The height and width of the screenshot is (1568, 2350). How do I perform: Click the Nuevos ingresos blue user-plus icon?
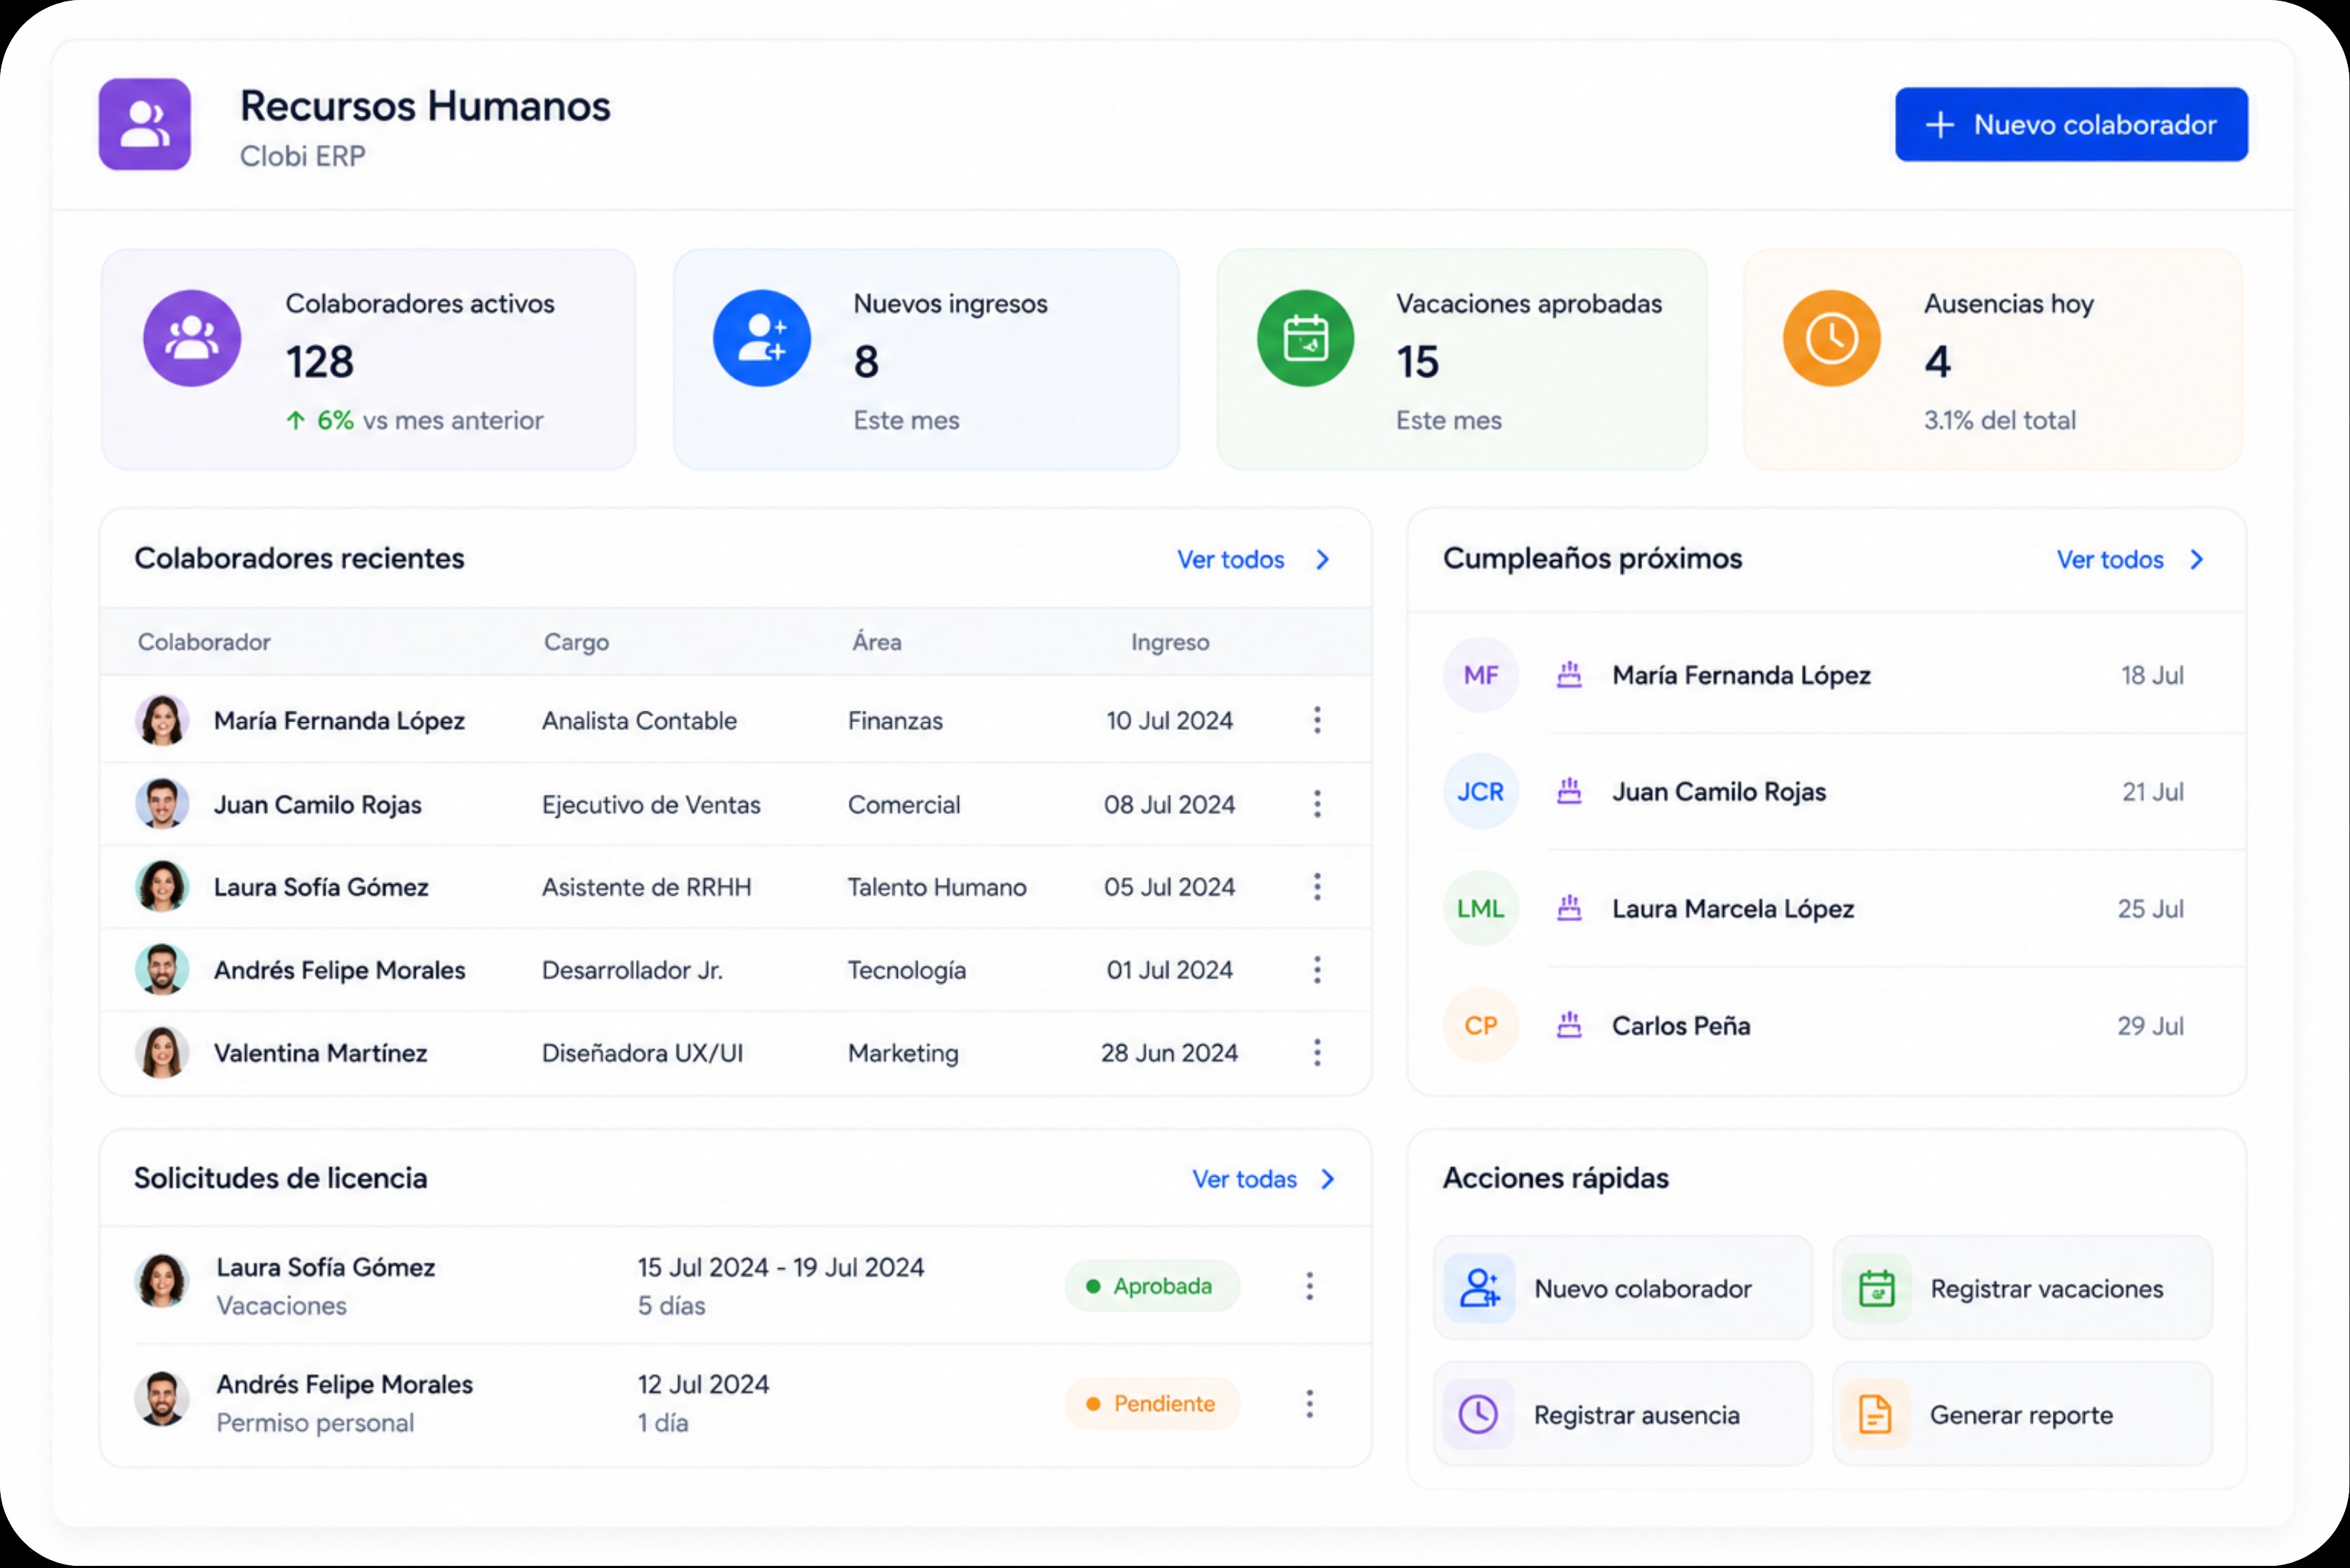click(x=761, y=338)
